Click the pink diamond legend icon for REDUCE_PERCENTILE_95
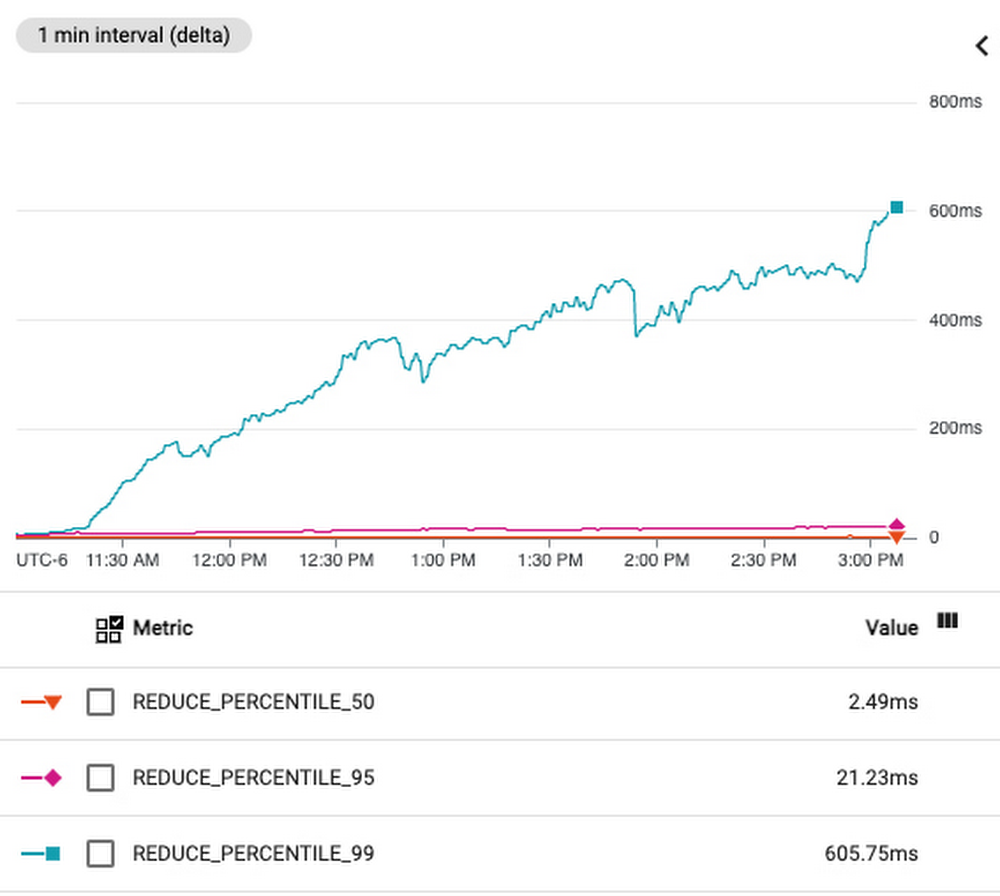The width and height of the screenshot is (1000, 896). (x=53, y=778)
